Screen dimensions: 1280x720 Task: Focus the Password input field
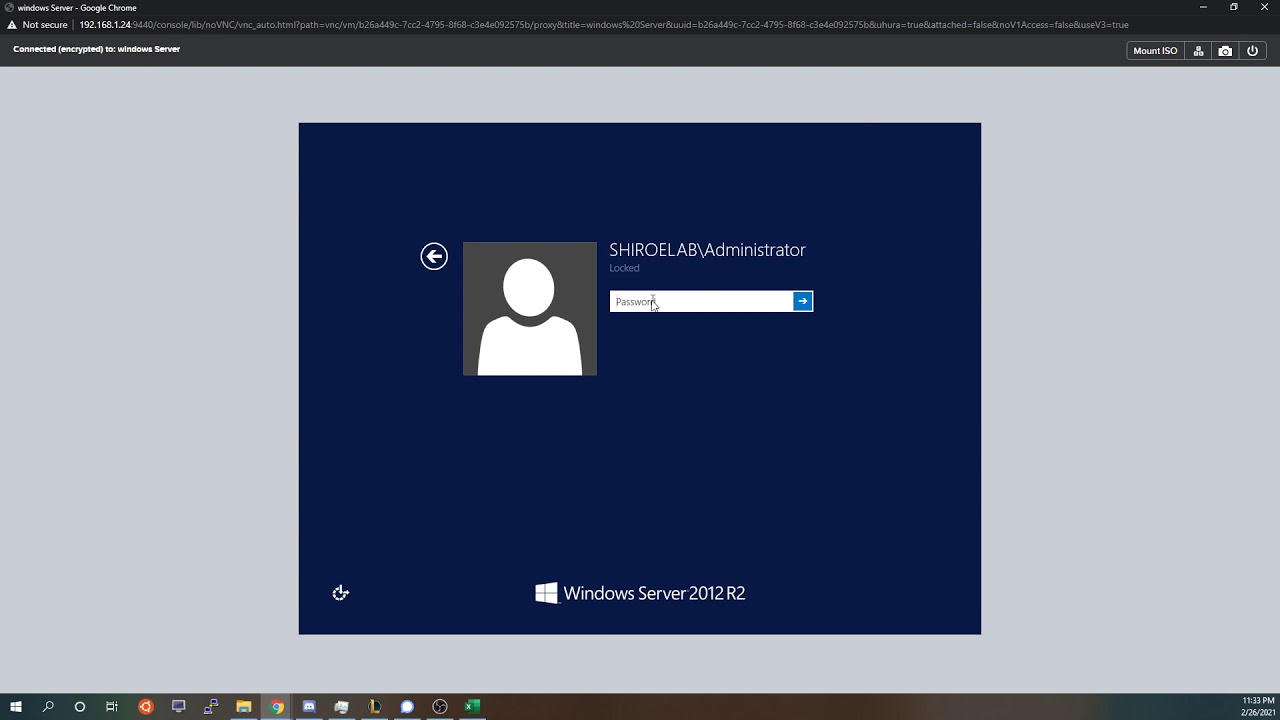point(701,301)
